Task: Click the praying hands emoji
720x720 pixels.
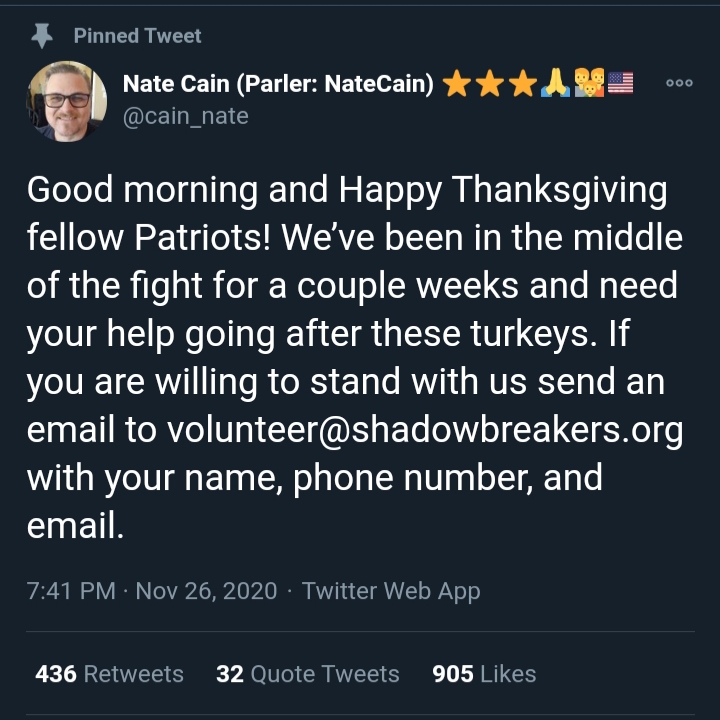Action: pyautogui.click(x=556, y=83)
